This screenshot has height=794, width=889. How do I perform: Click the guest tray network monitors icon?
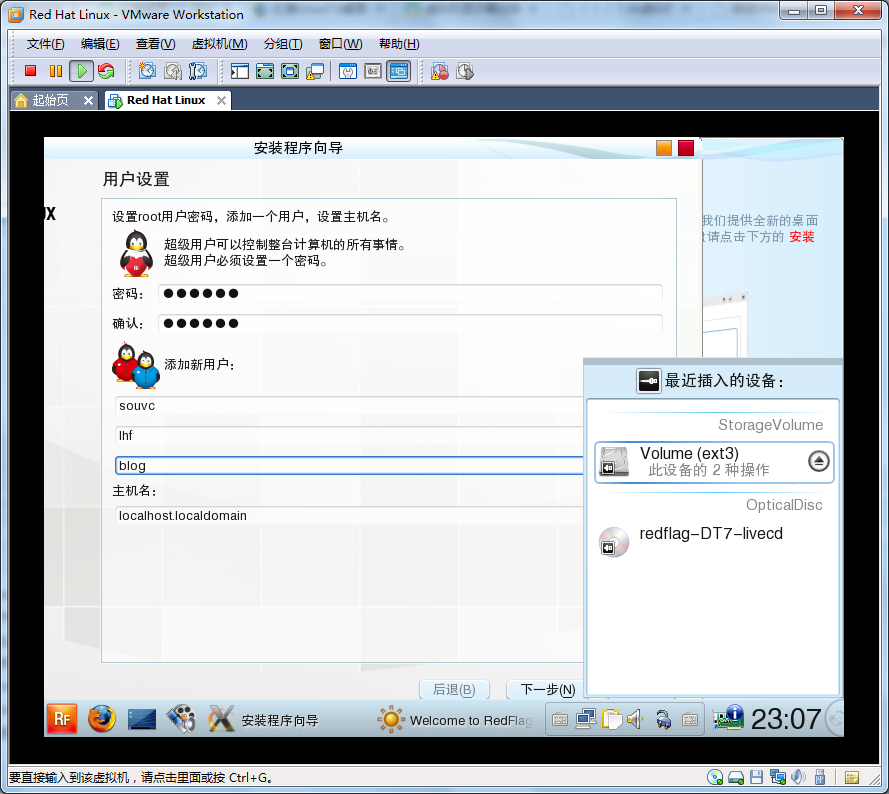click(585, 719)
